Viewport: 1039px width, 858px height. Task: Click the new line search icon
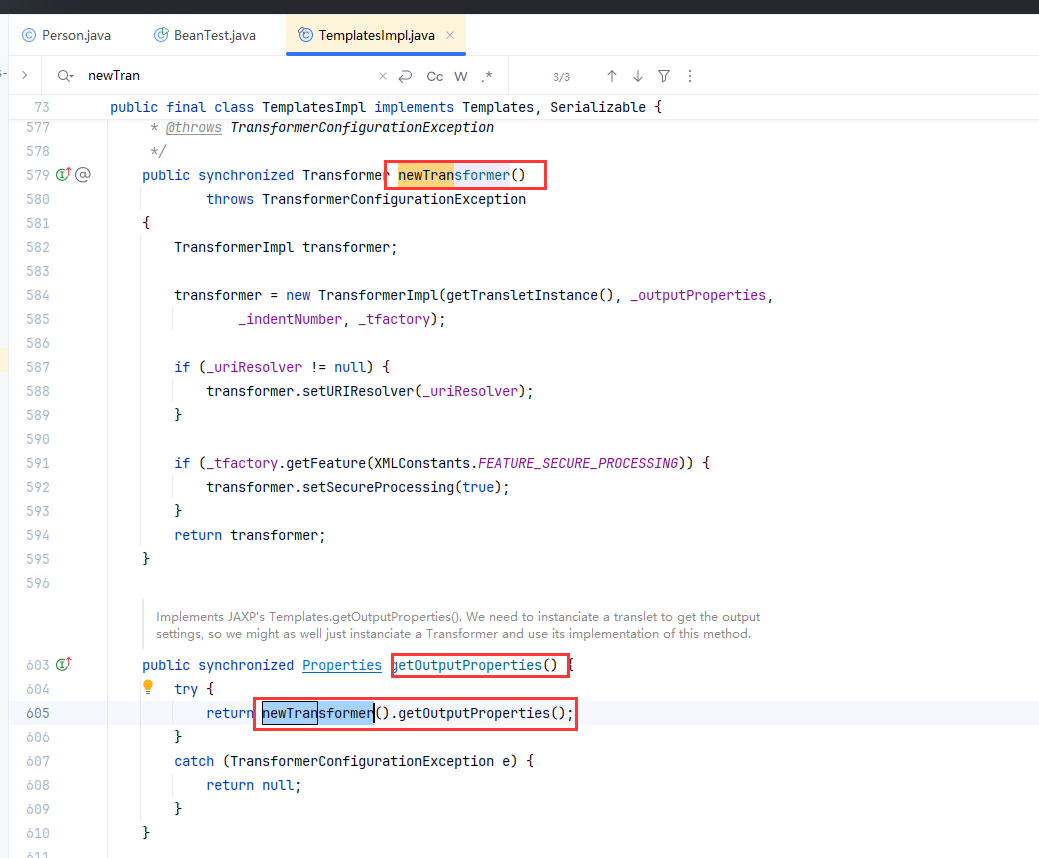[x=405, y=76]
